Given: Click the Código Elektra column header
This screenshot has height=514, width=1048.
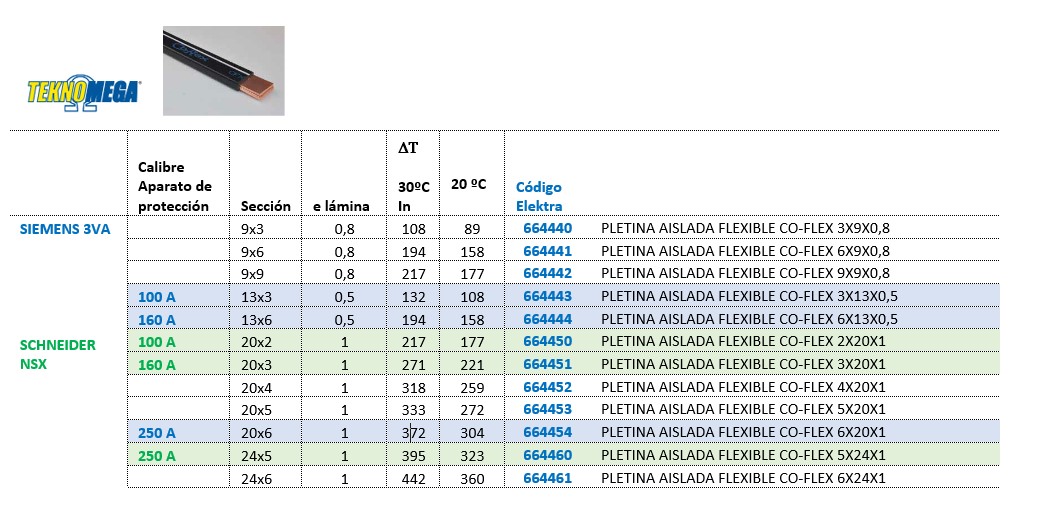Looking at the screenshot, I should (x=539, y=197).
